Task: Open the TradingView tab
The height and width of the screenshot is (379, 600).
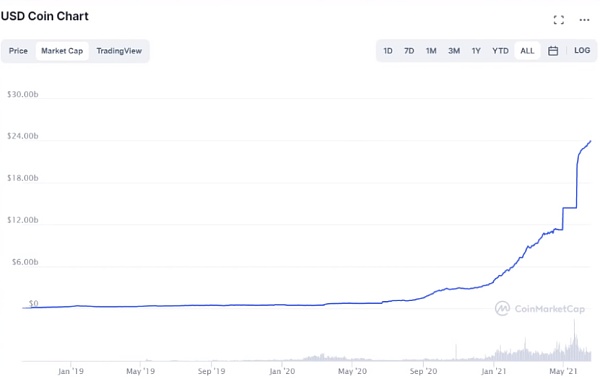Action: pos(119,51)
